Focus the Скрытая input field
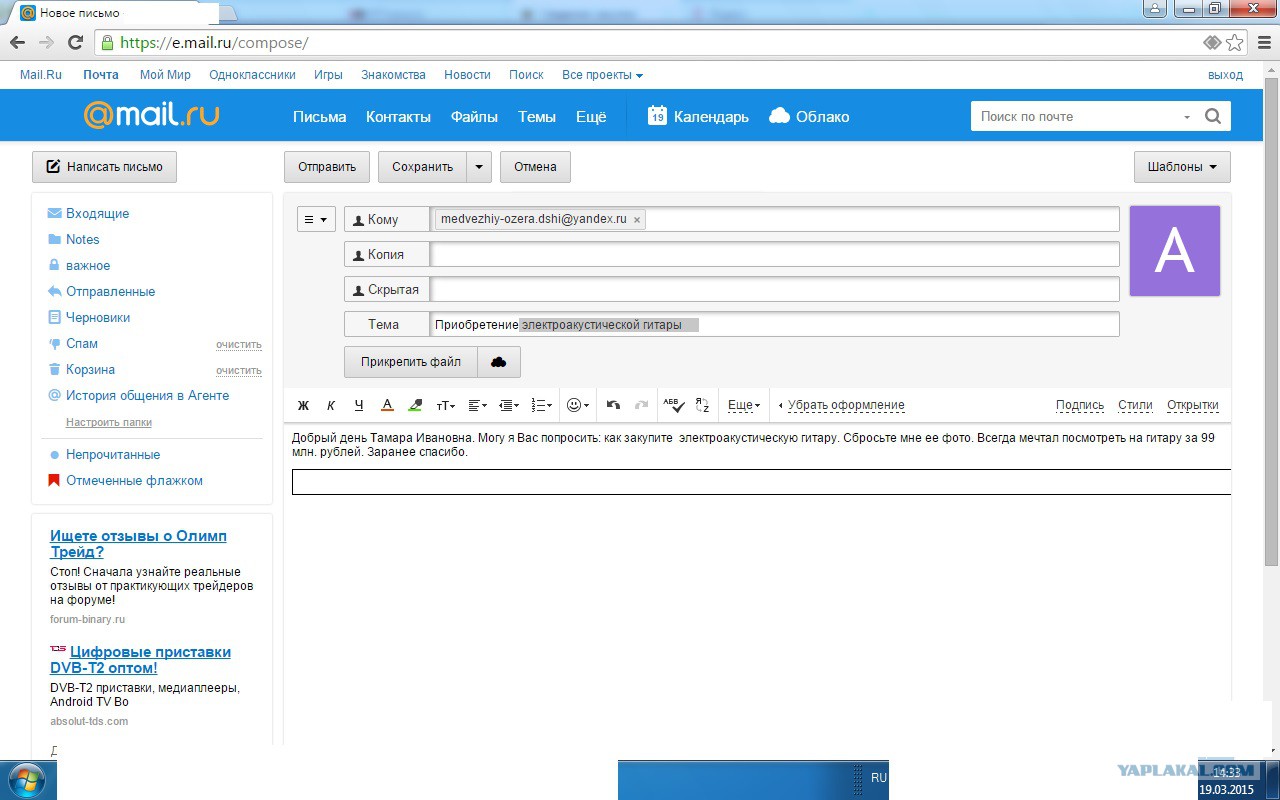This screenshot has width=1280, height=800. (775, 290)
